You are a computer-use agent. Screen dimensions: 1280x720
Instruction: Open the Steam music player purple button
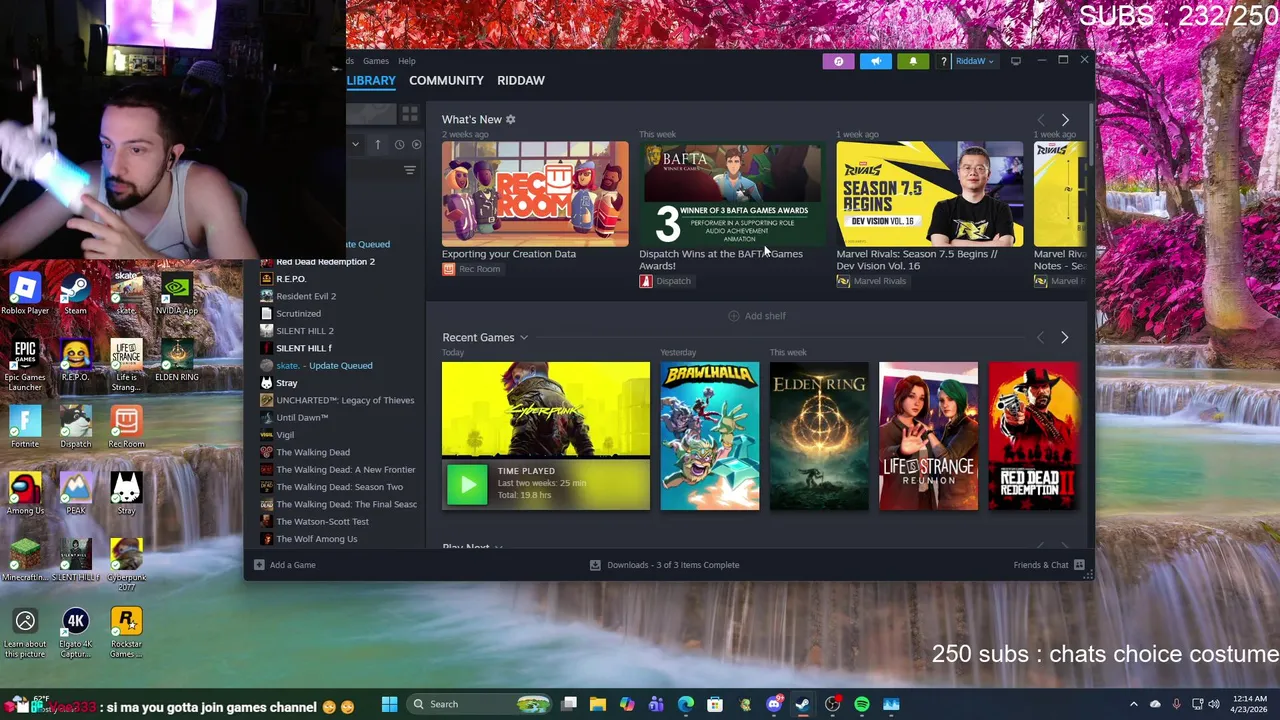[838, 61]
